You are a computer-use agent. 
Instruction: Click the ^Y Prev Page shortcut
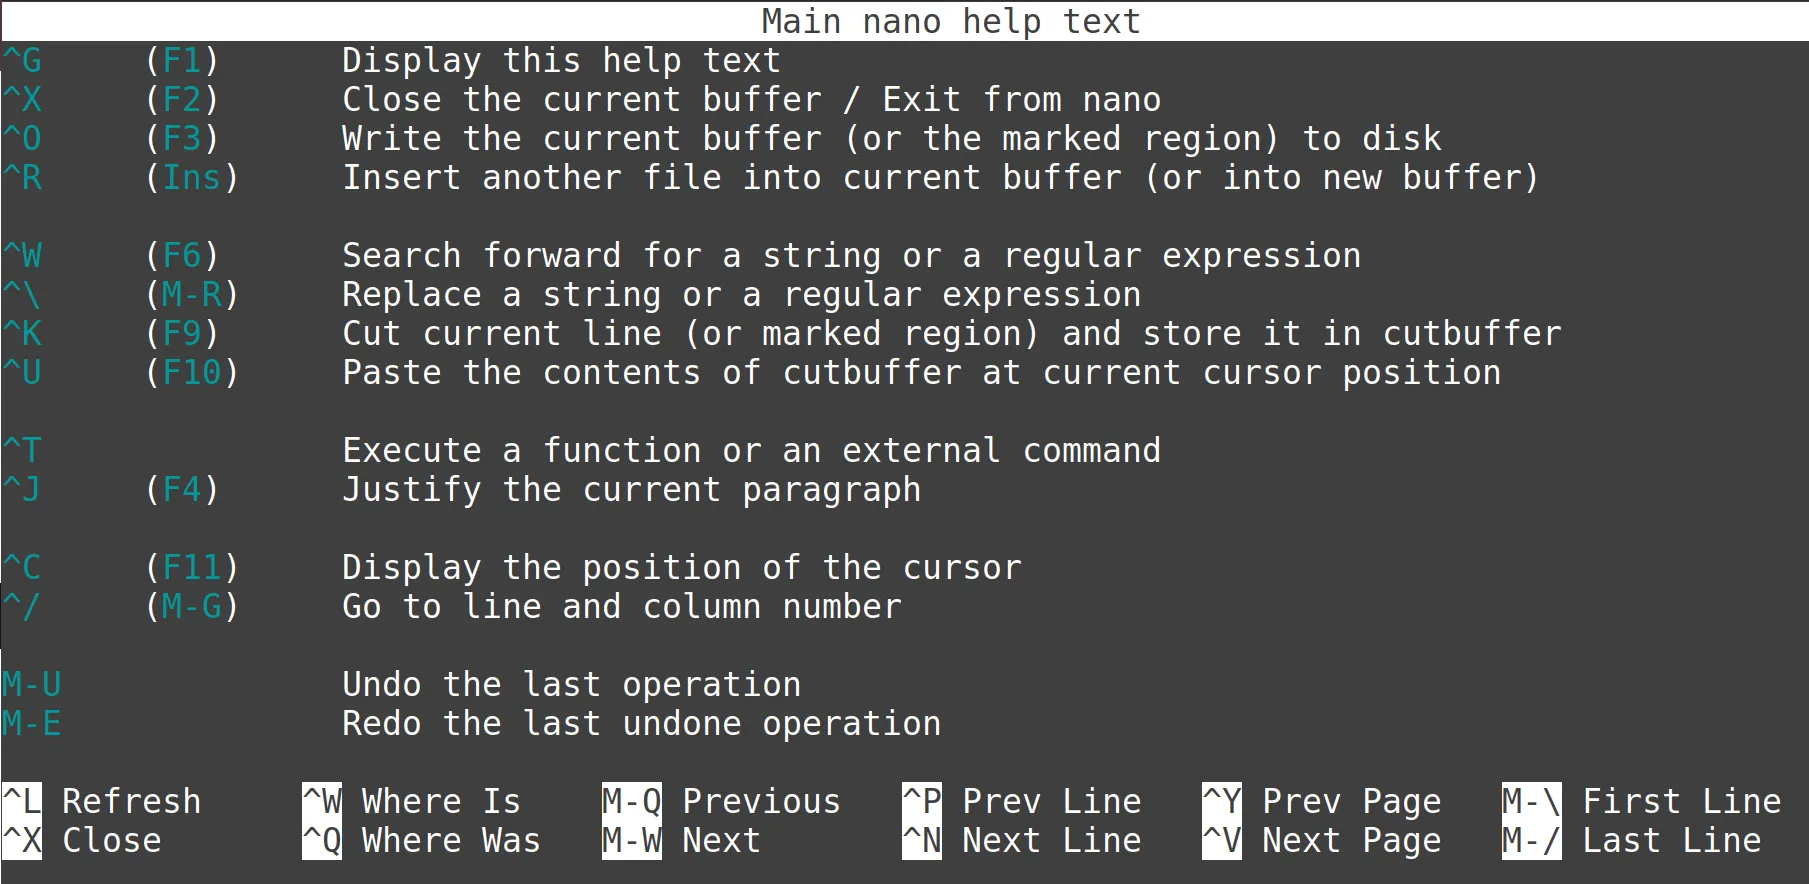coord(1321,802)
